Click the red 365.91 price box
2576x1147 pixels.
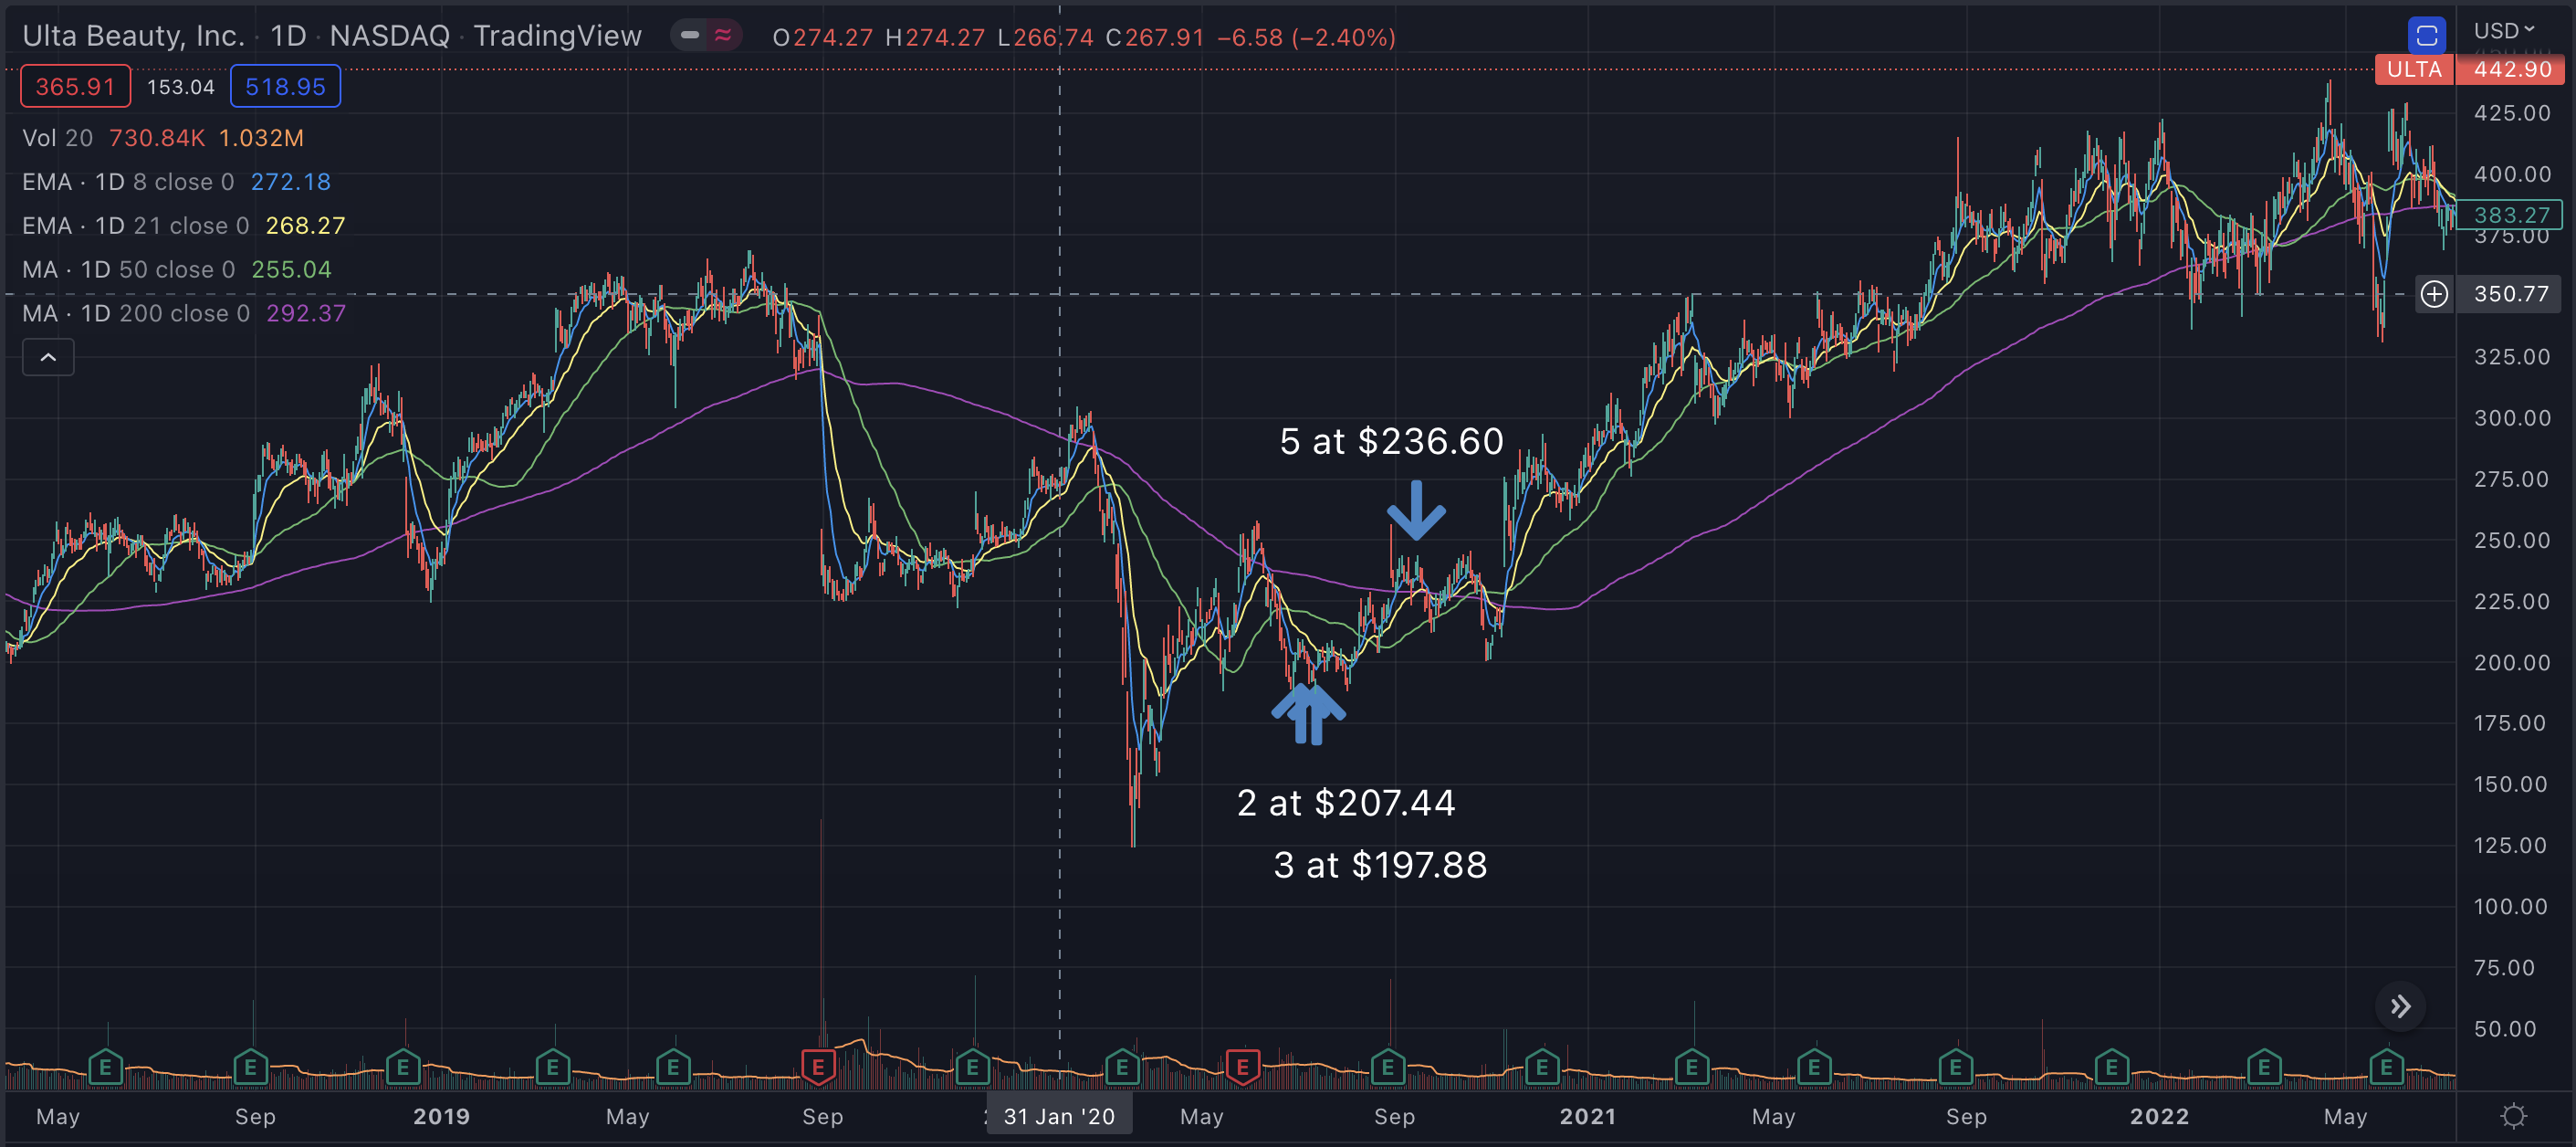pos(75,87)
